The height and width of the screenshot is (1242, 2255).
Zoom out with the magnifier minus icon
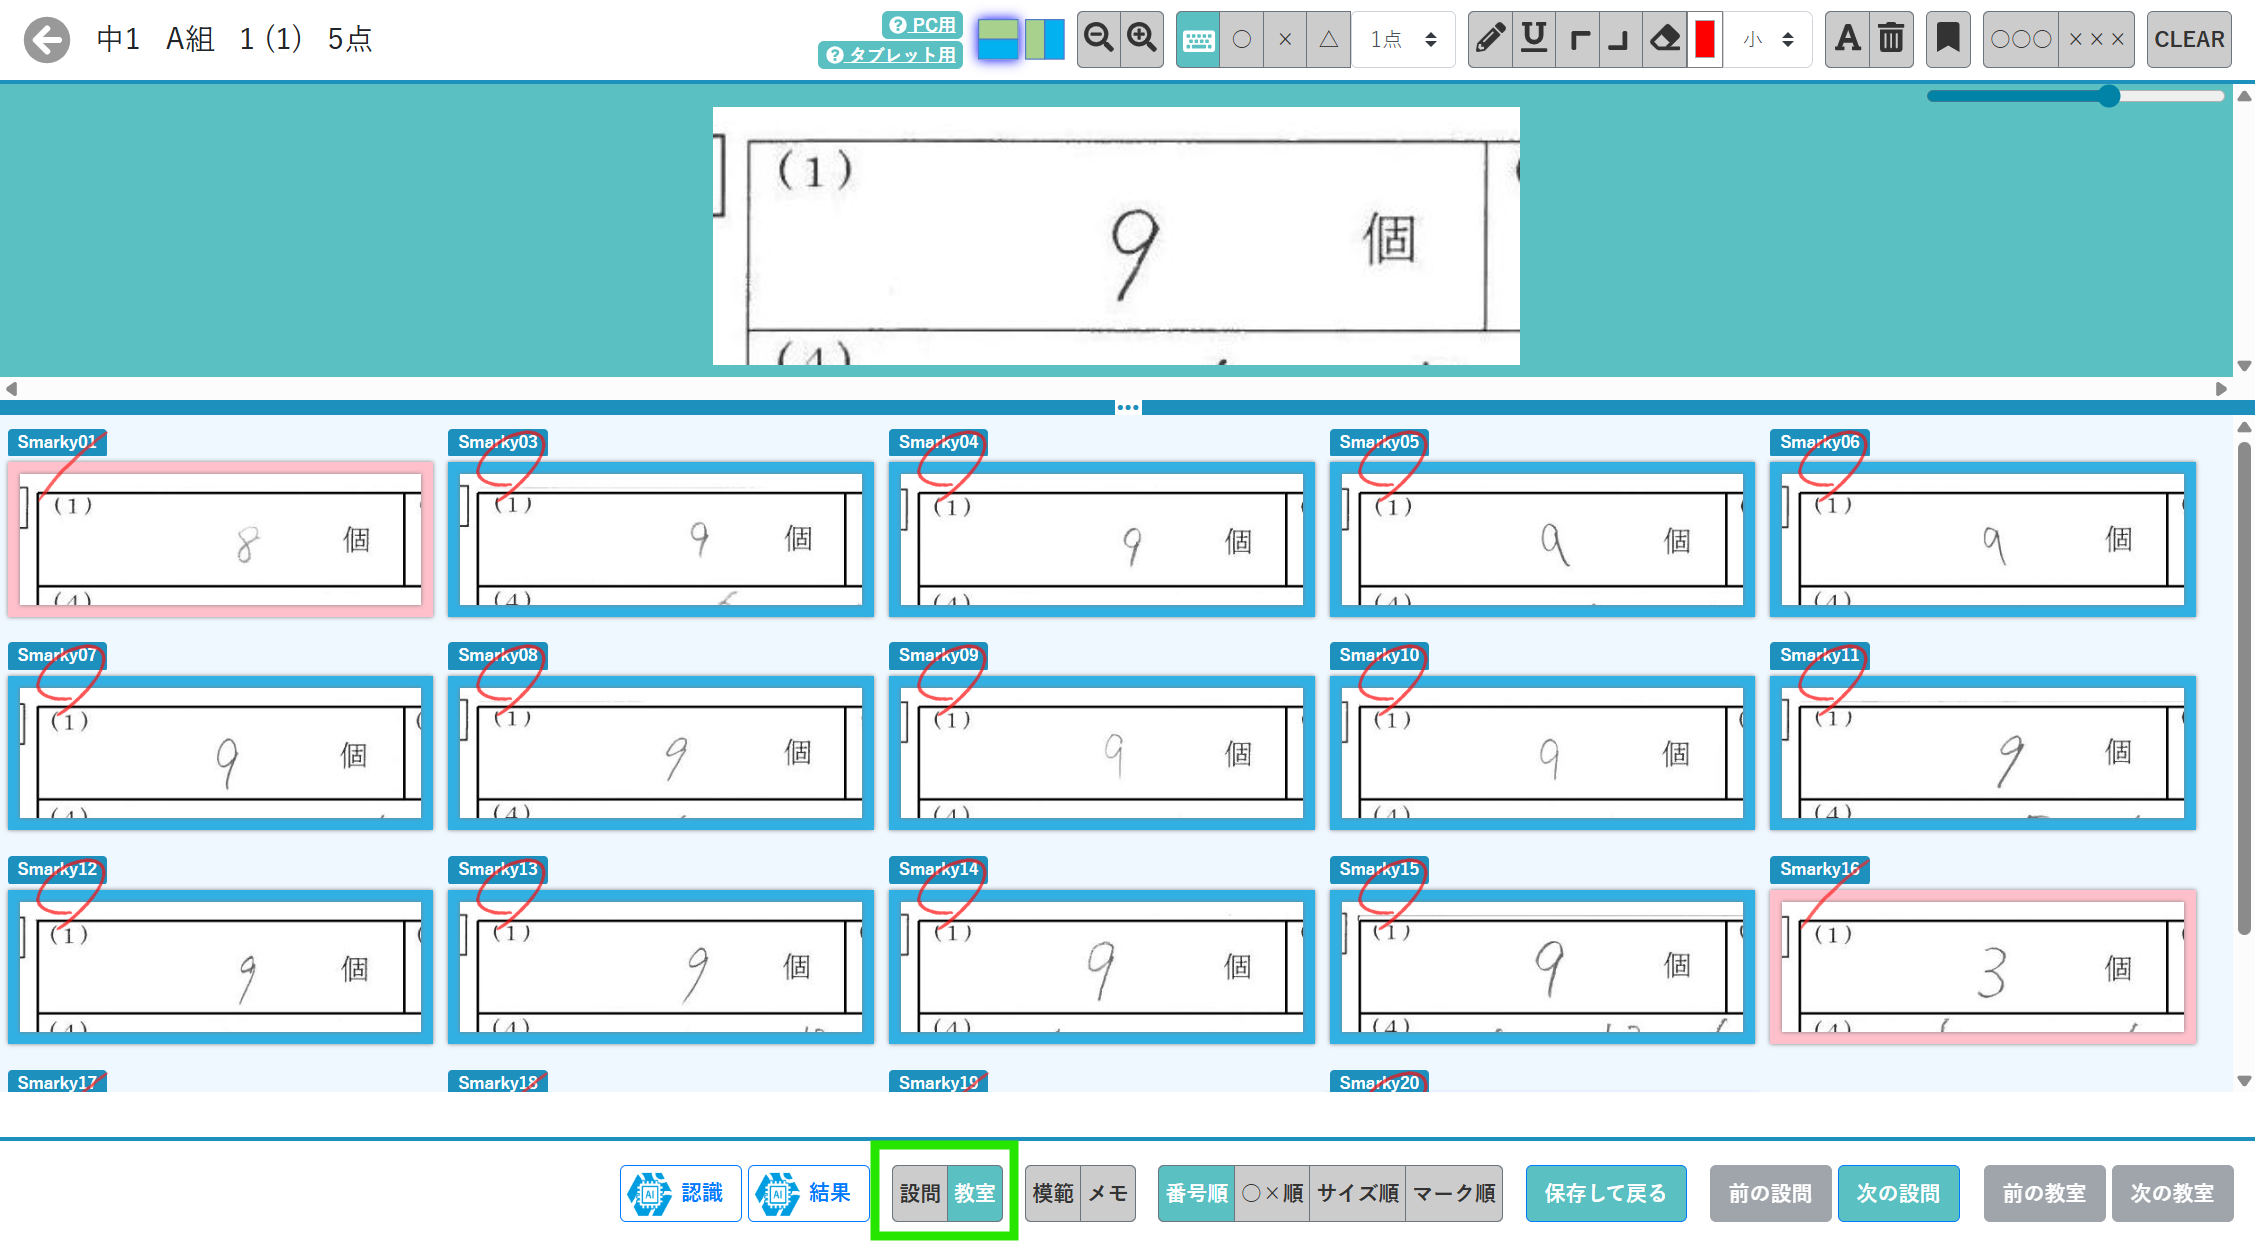pyautogui.click(x=1098, y=39)
